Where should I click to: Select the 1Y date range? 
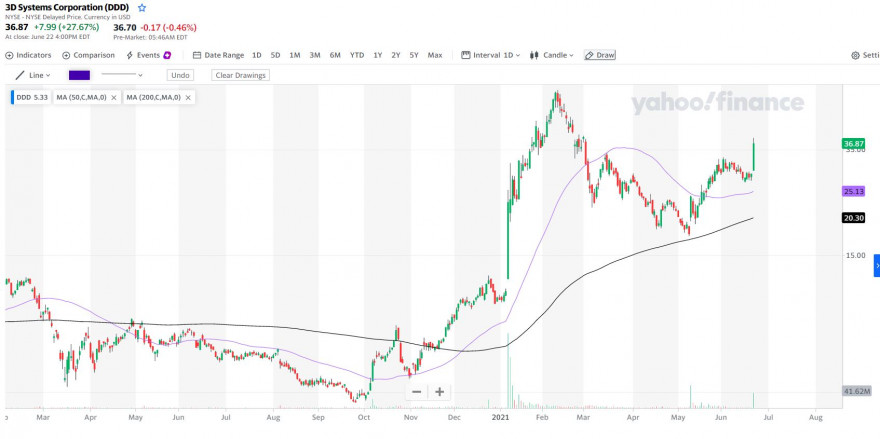[x=378, y=55]
